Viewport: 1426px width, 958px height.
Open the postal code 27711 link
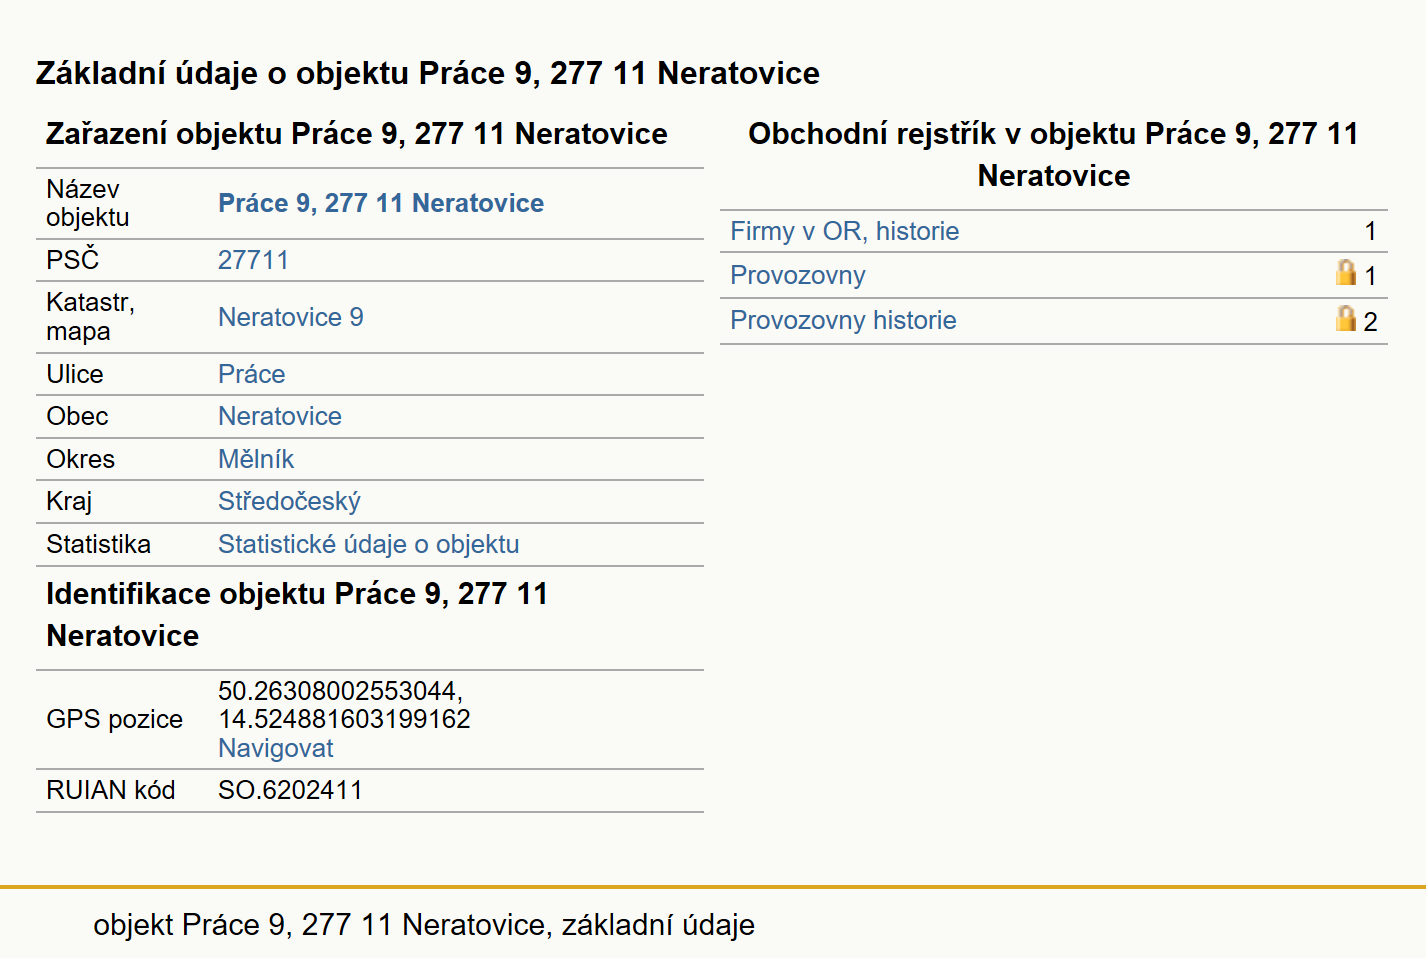pyautogui.click(x=253, y=260)
